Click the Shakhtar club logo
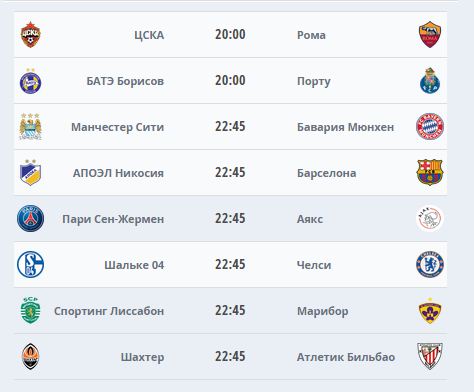Viewport: 474px width, 392px height. (30, 357)
